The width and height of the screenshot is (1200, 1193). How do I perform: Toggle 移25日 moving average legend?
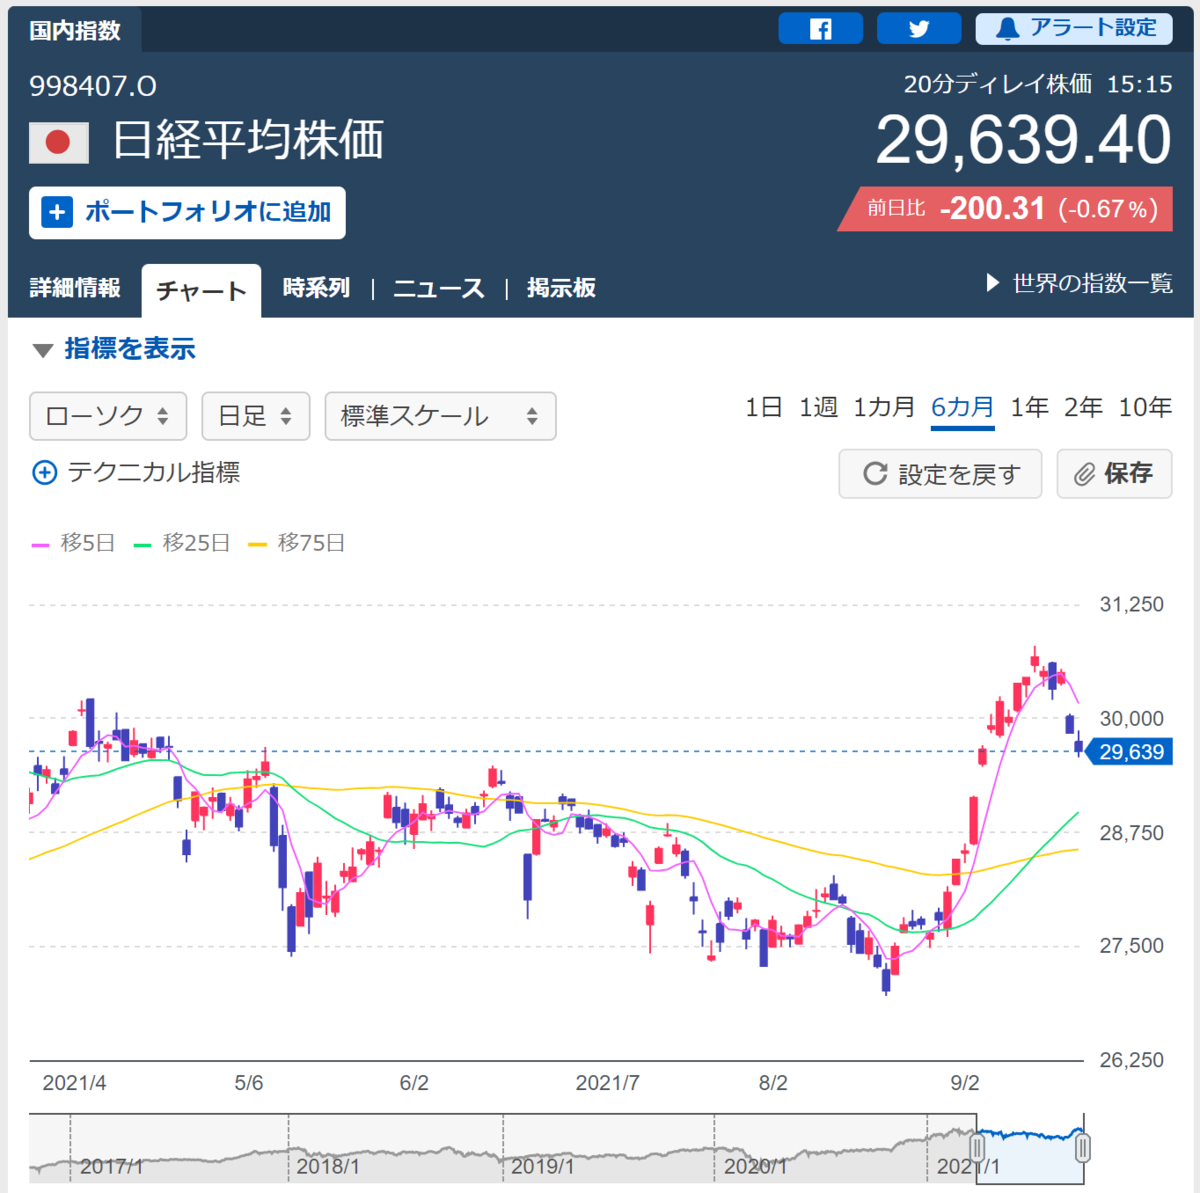pos(182,543)
